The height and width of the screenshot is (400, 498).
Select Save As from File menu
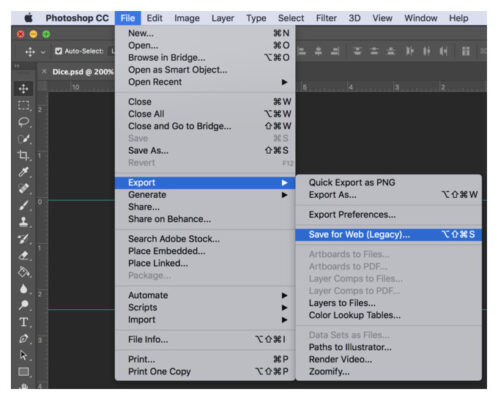click(x=205, y=151)
